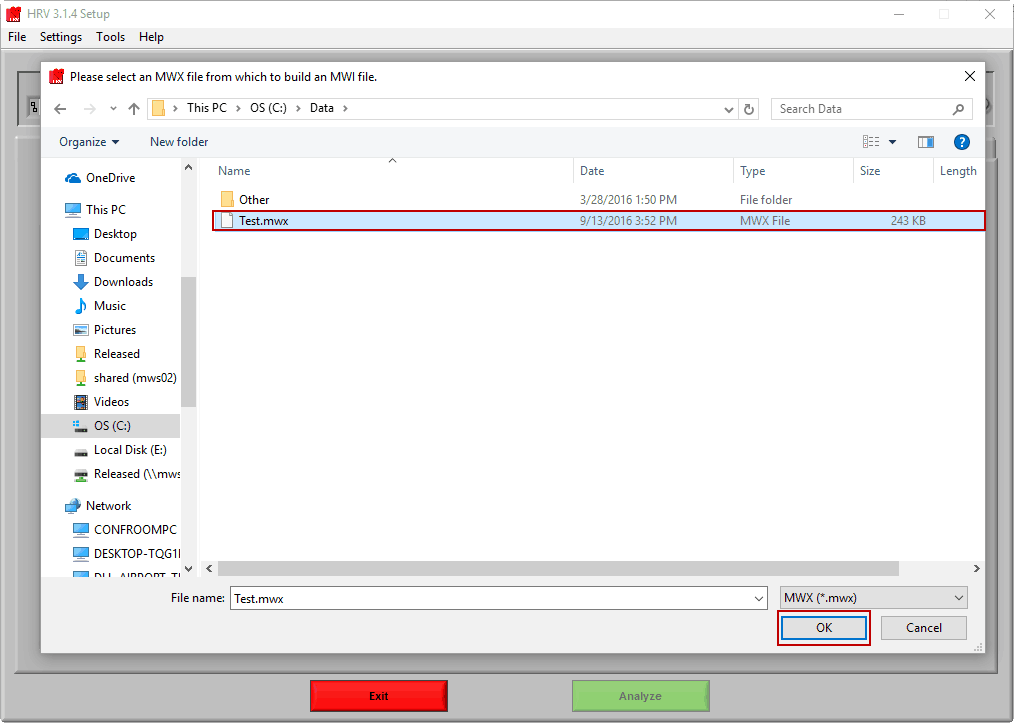The image size is (1014, 723).
Task: Click the HRV app icon in title bar
Action: click(x=13, y=14)
